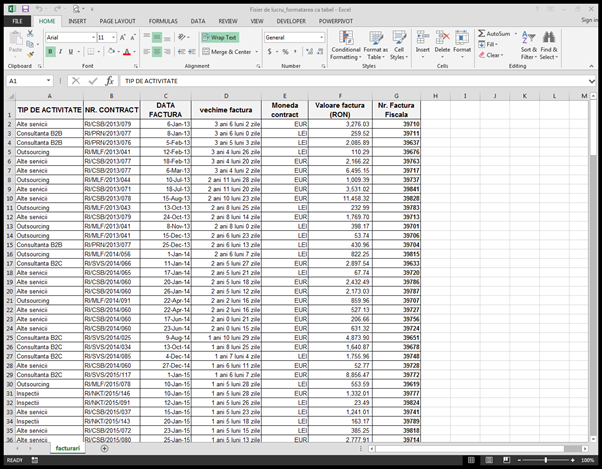Toggle Italic formatting

(x=60, y=51)
